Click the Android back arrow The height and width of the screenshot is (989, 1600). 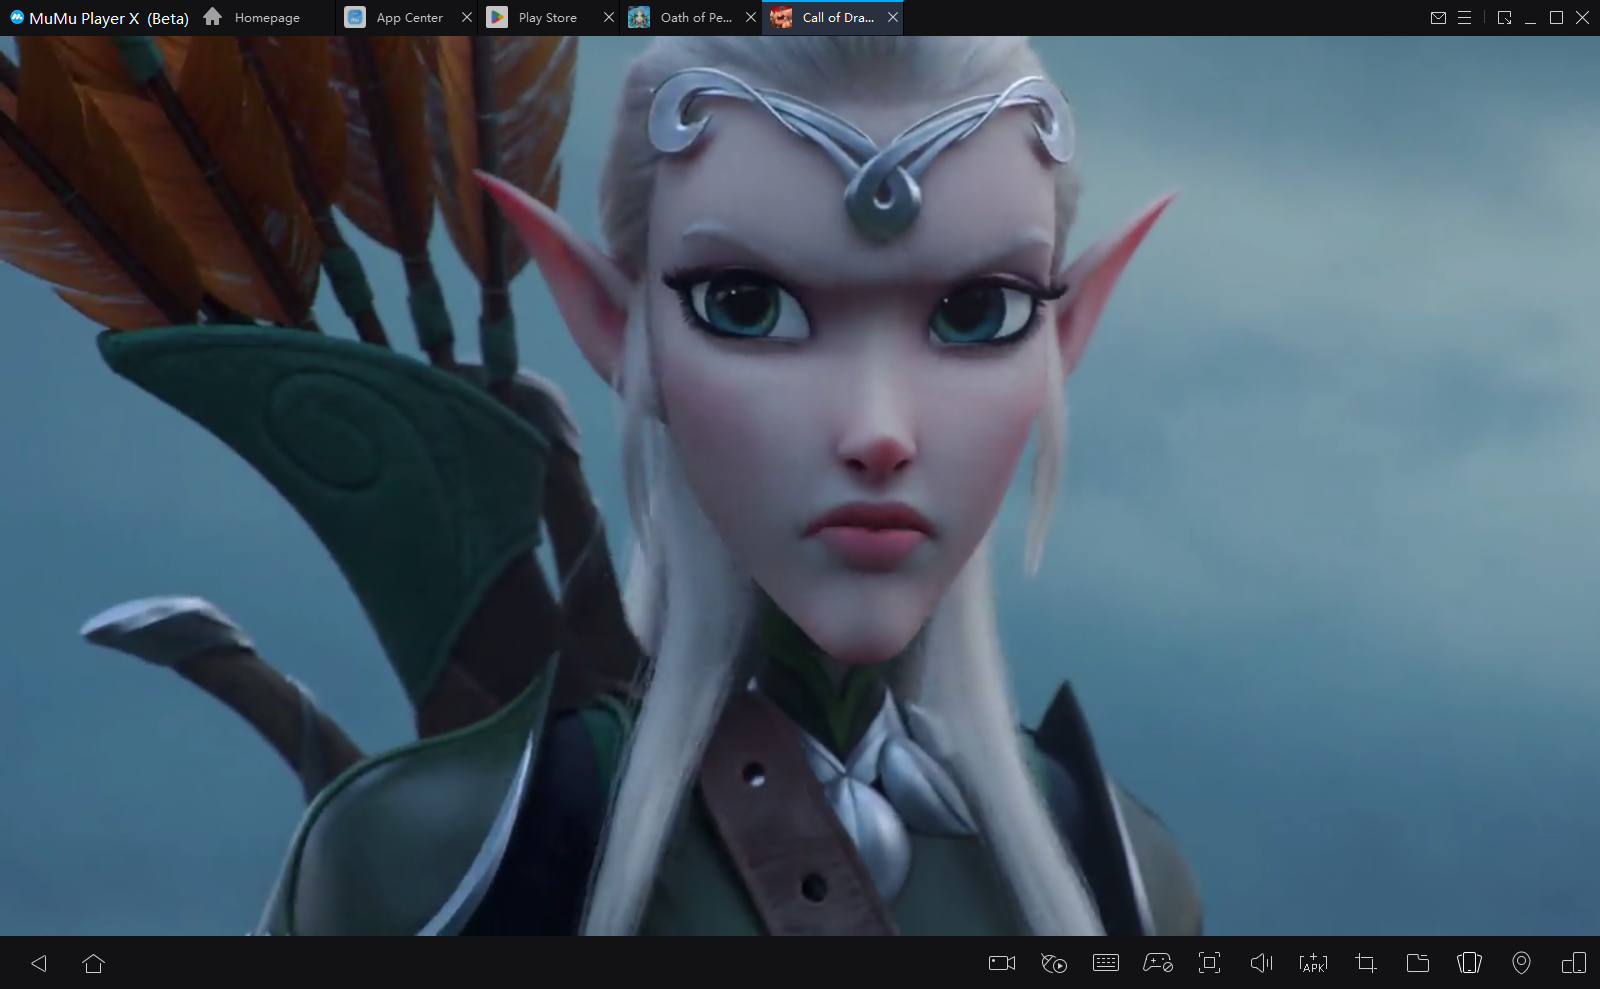click(x=39, y=963)
